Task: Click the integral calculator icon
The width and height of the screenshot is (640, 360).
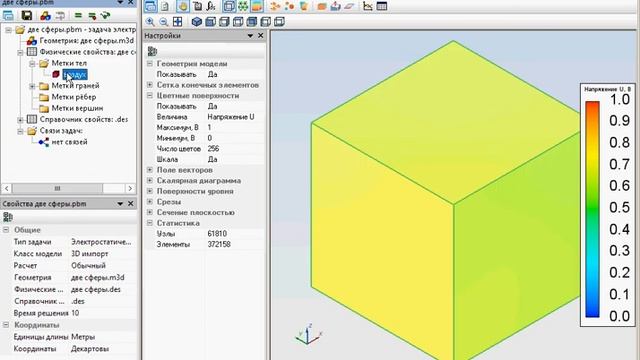Action: [211, 6]
